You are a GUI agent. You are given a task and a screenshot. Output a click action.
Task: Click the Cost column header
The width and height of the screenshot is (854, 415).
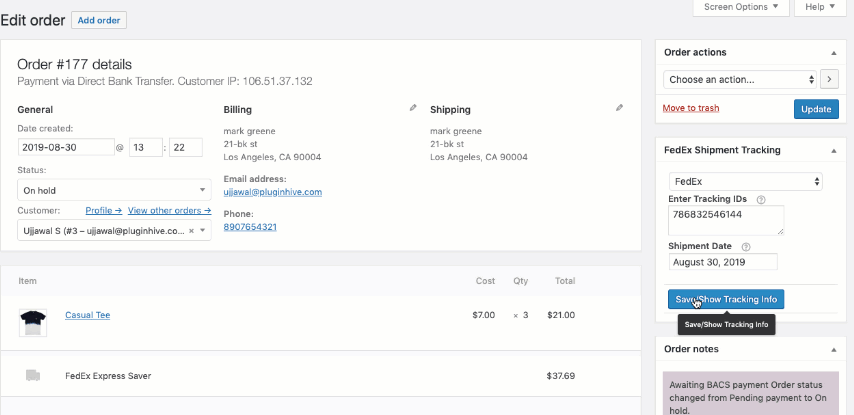(x=485, y=281)
